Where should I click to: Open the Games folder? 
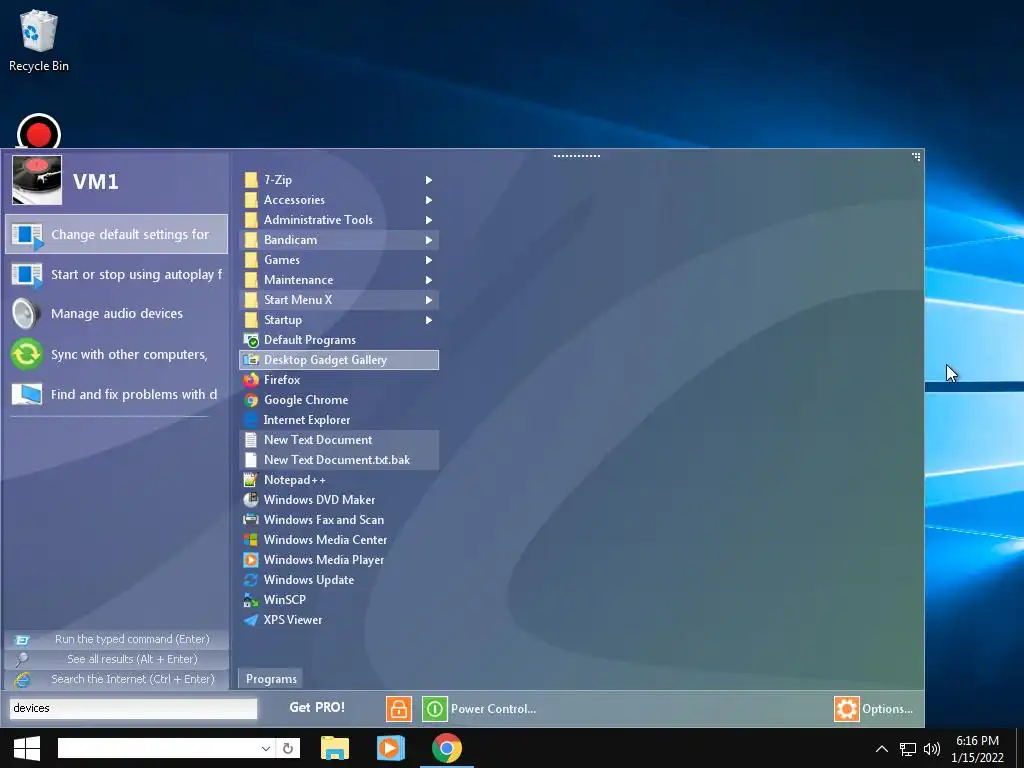click(338, 260)
